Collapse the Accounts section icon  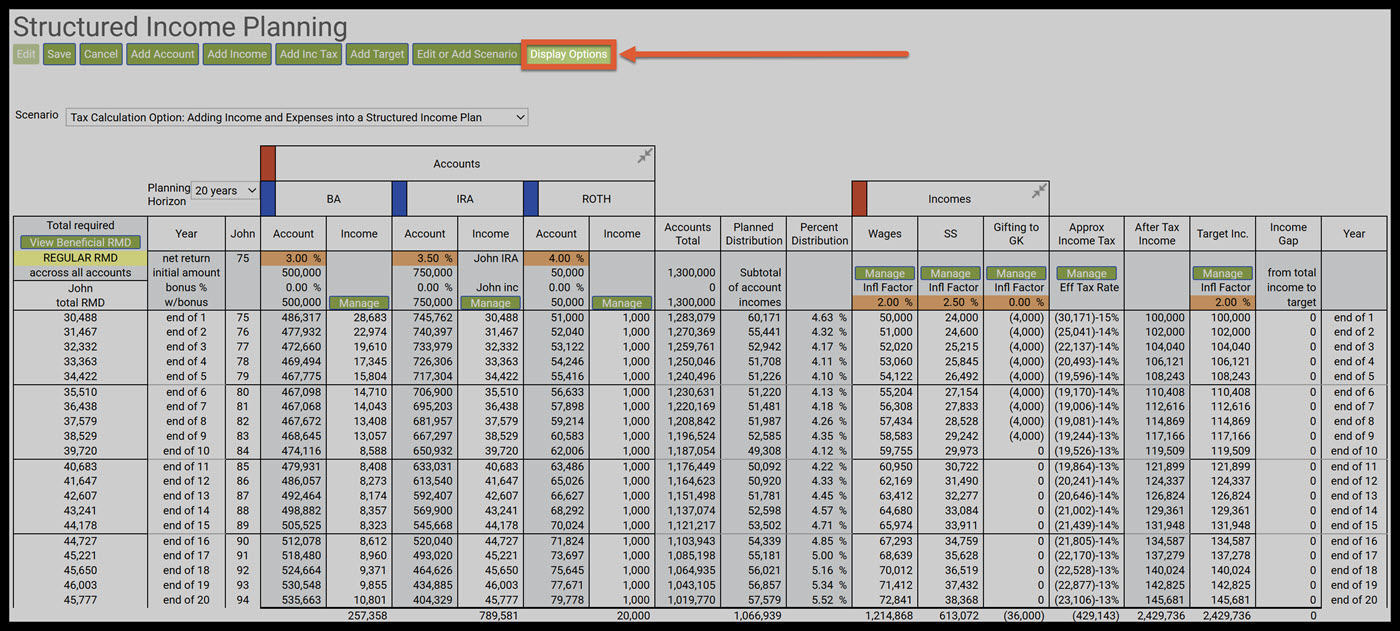pos(645,155)
